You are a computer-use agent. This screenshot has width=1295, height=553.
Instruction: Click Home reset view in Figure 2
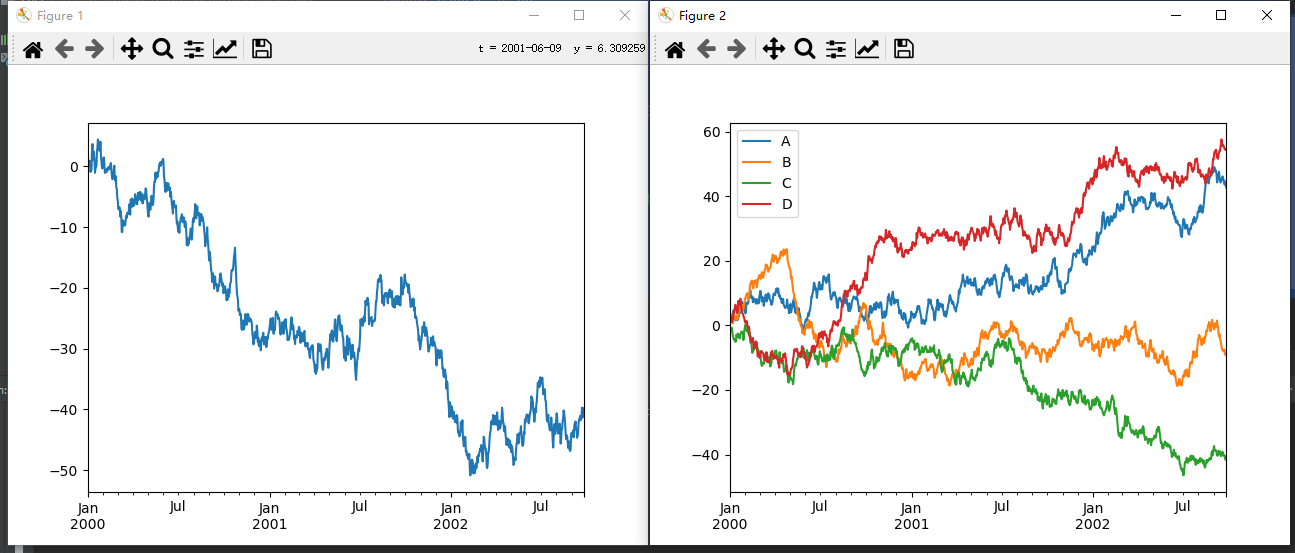coord(675,49)
